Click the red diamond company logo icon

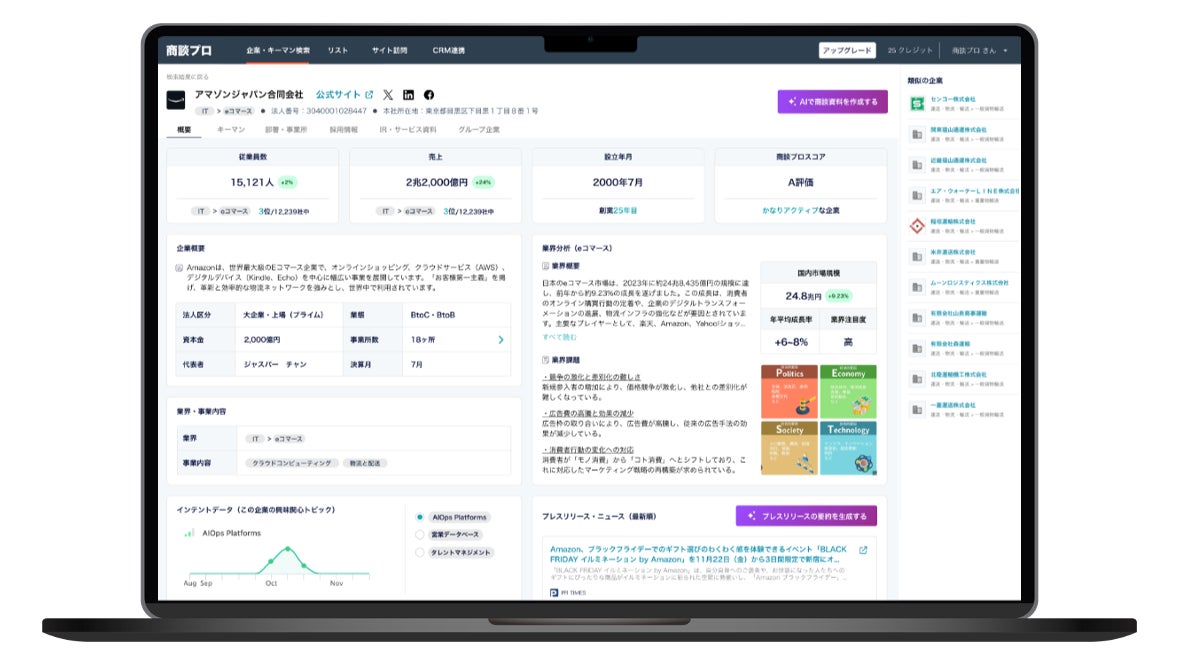917,226
